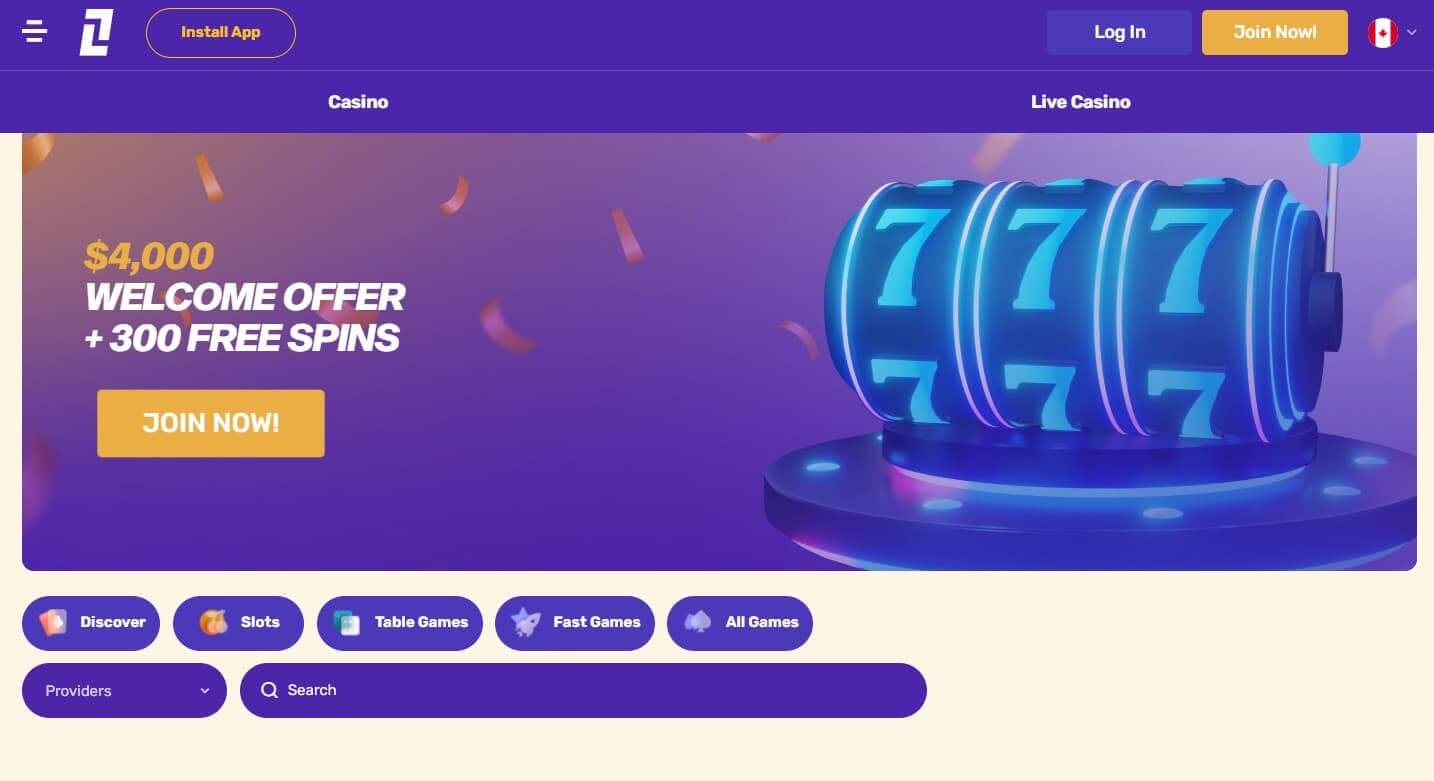Open the country selector chevron
Viewport: 1434px width, 781px height.
tap(1412, 33)
